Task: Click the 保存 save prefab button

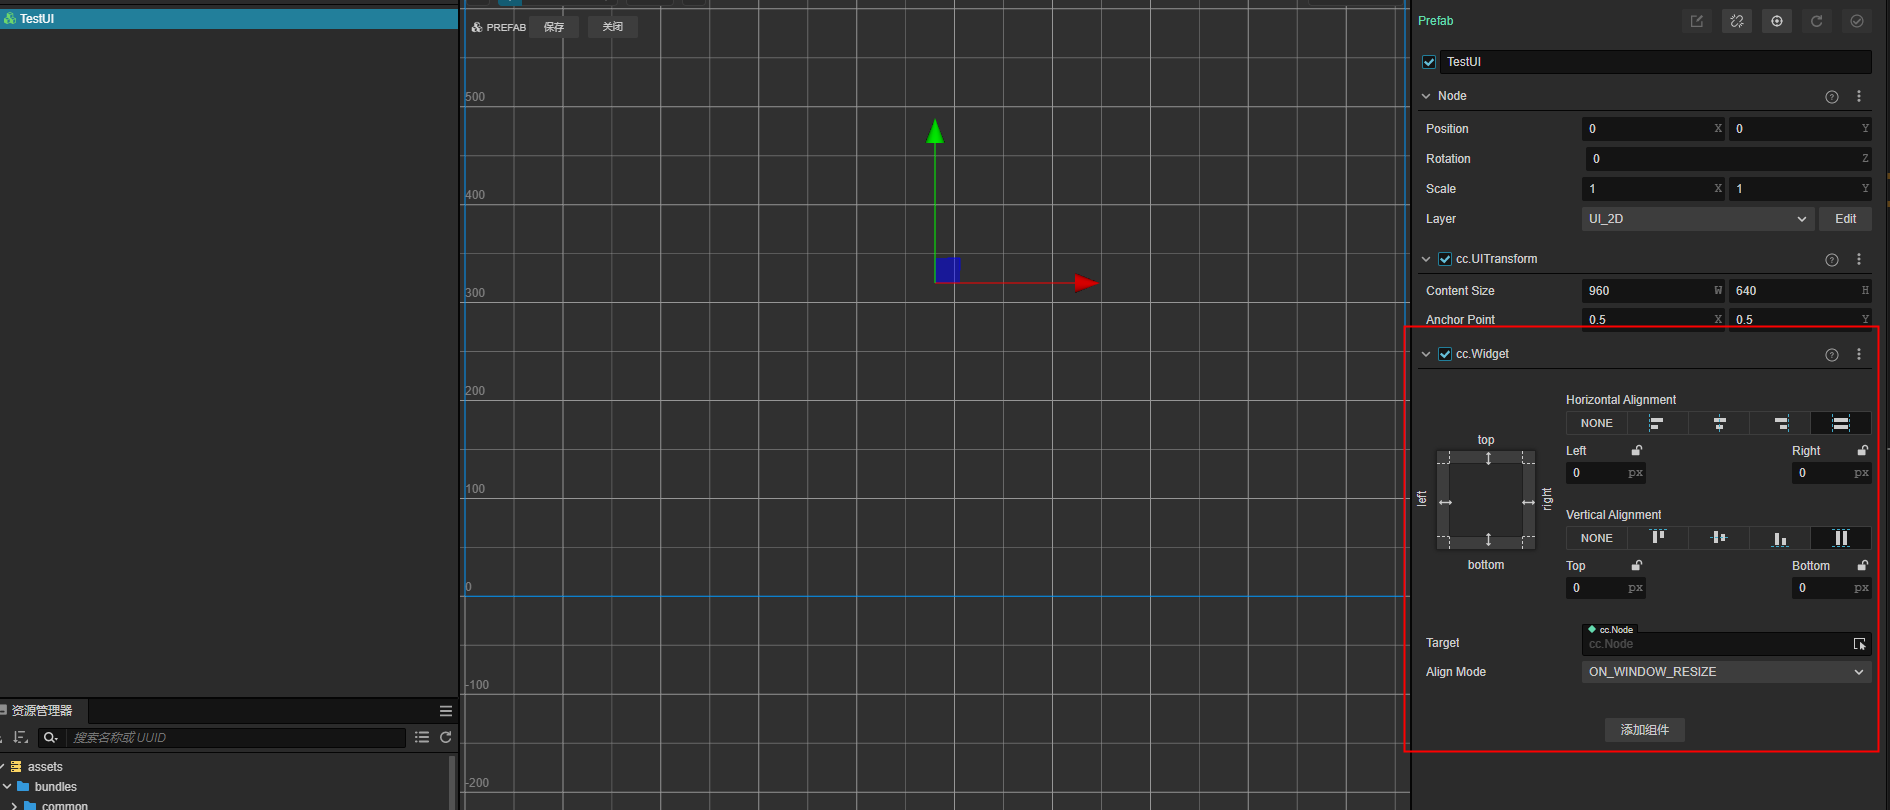Action: coord(554,27)
